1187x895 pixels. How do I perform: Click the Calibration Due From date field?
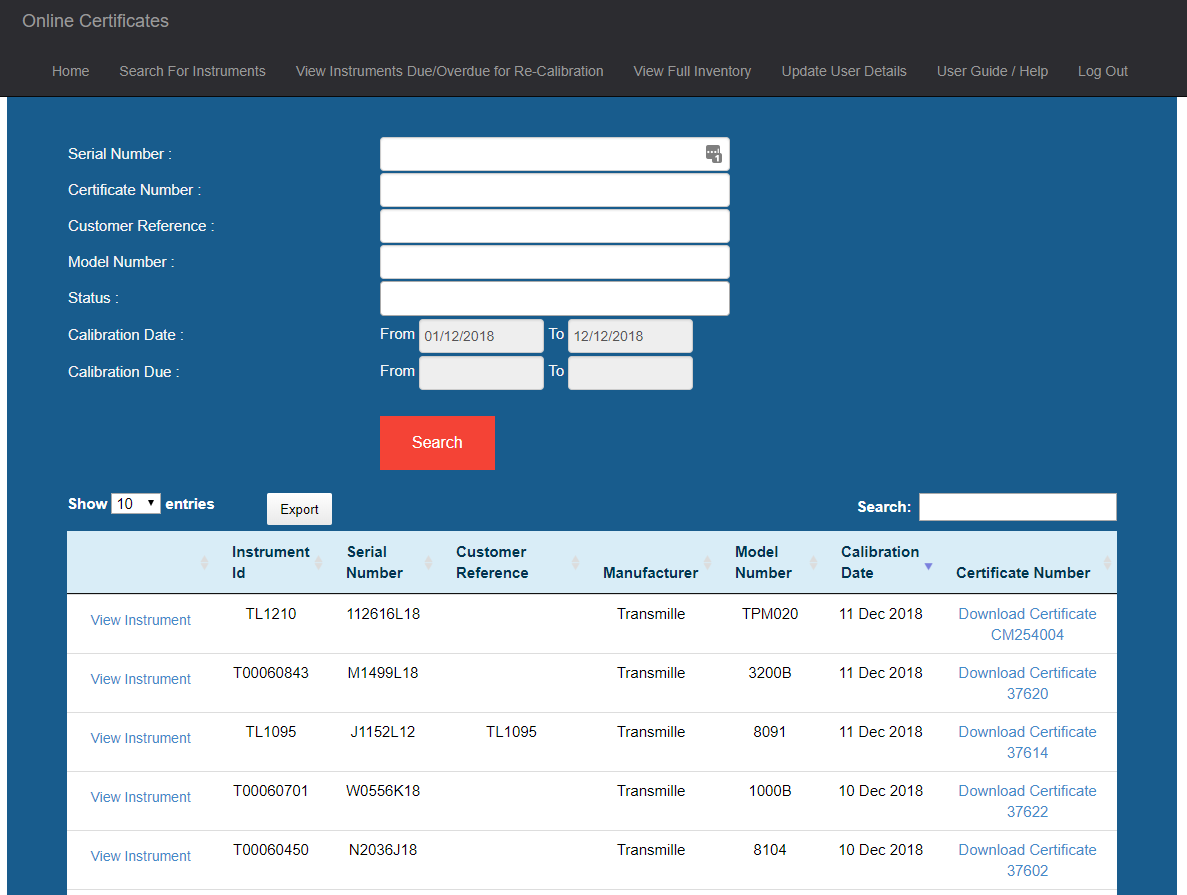481,373
